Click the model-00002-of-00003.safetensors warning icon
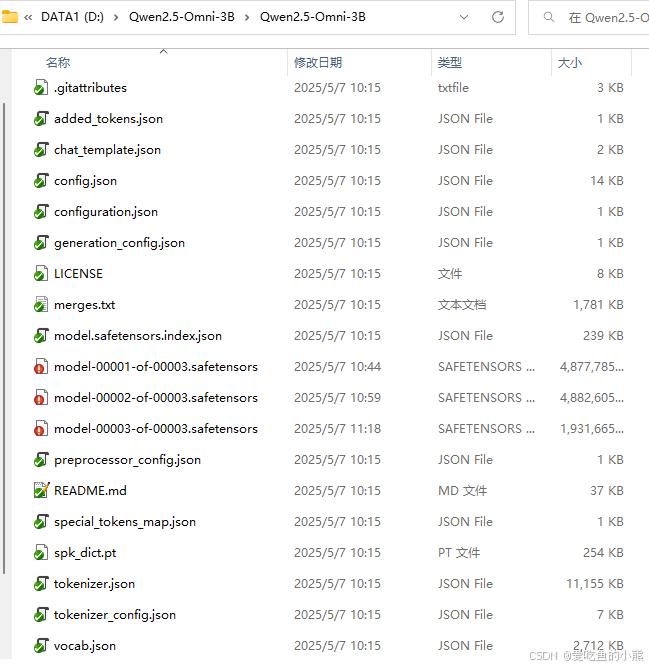The width and height of the screenshot is (649, 667). point(41,398)
